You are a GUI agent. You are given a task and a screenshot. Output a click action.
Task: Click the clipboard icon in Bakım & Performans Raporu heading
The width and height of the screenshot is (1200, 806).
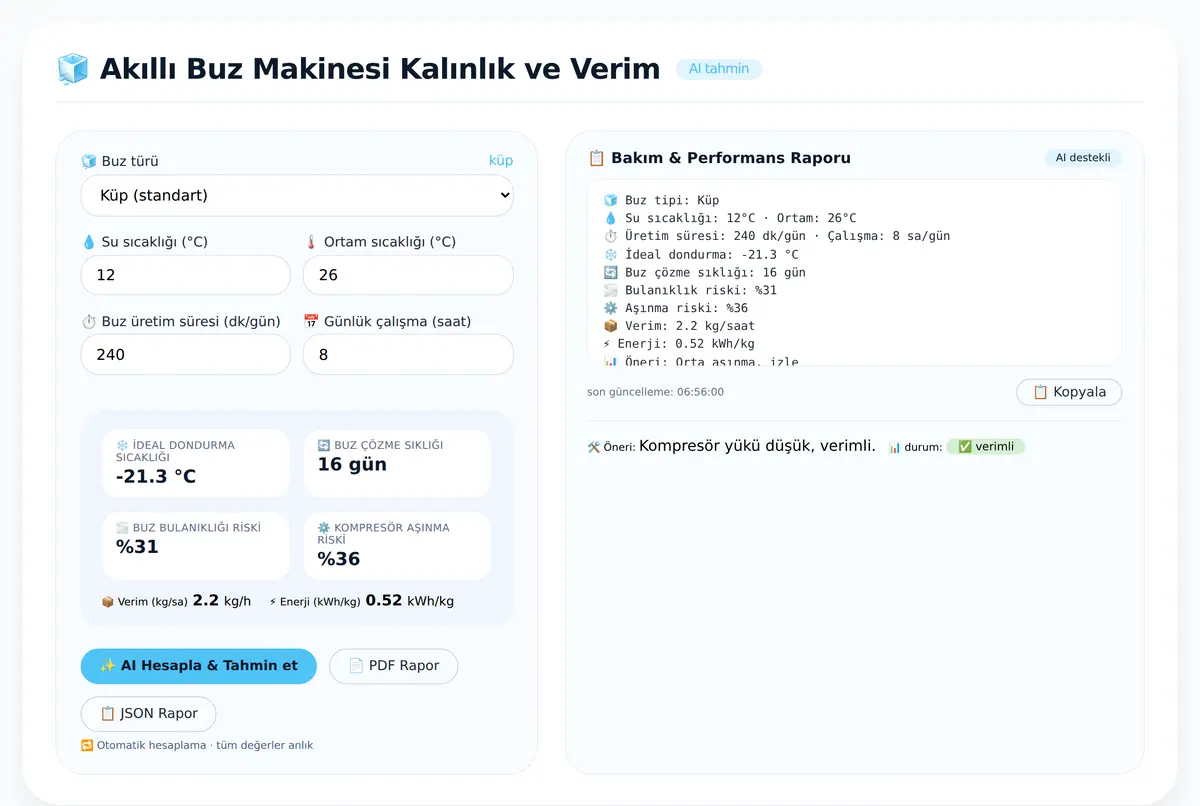click(x=596, y=158)
